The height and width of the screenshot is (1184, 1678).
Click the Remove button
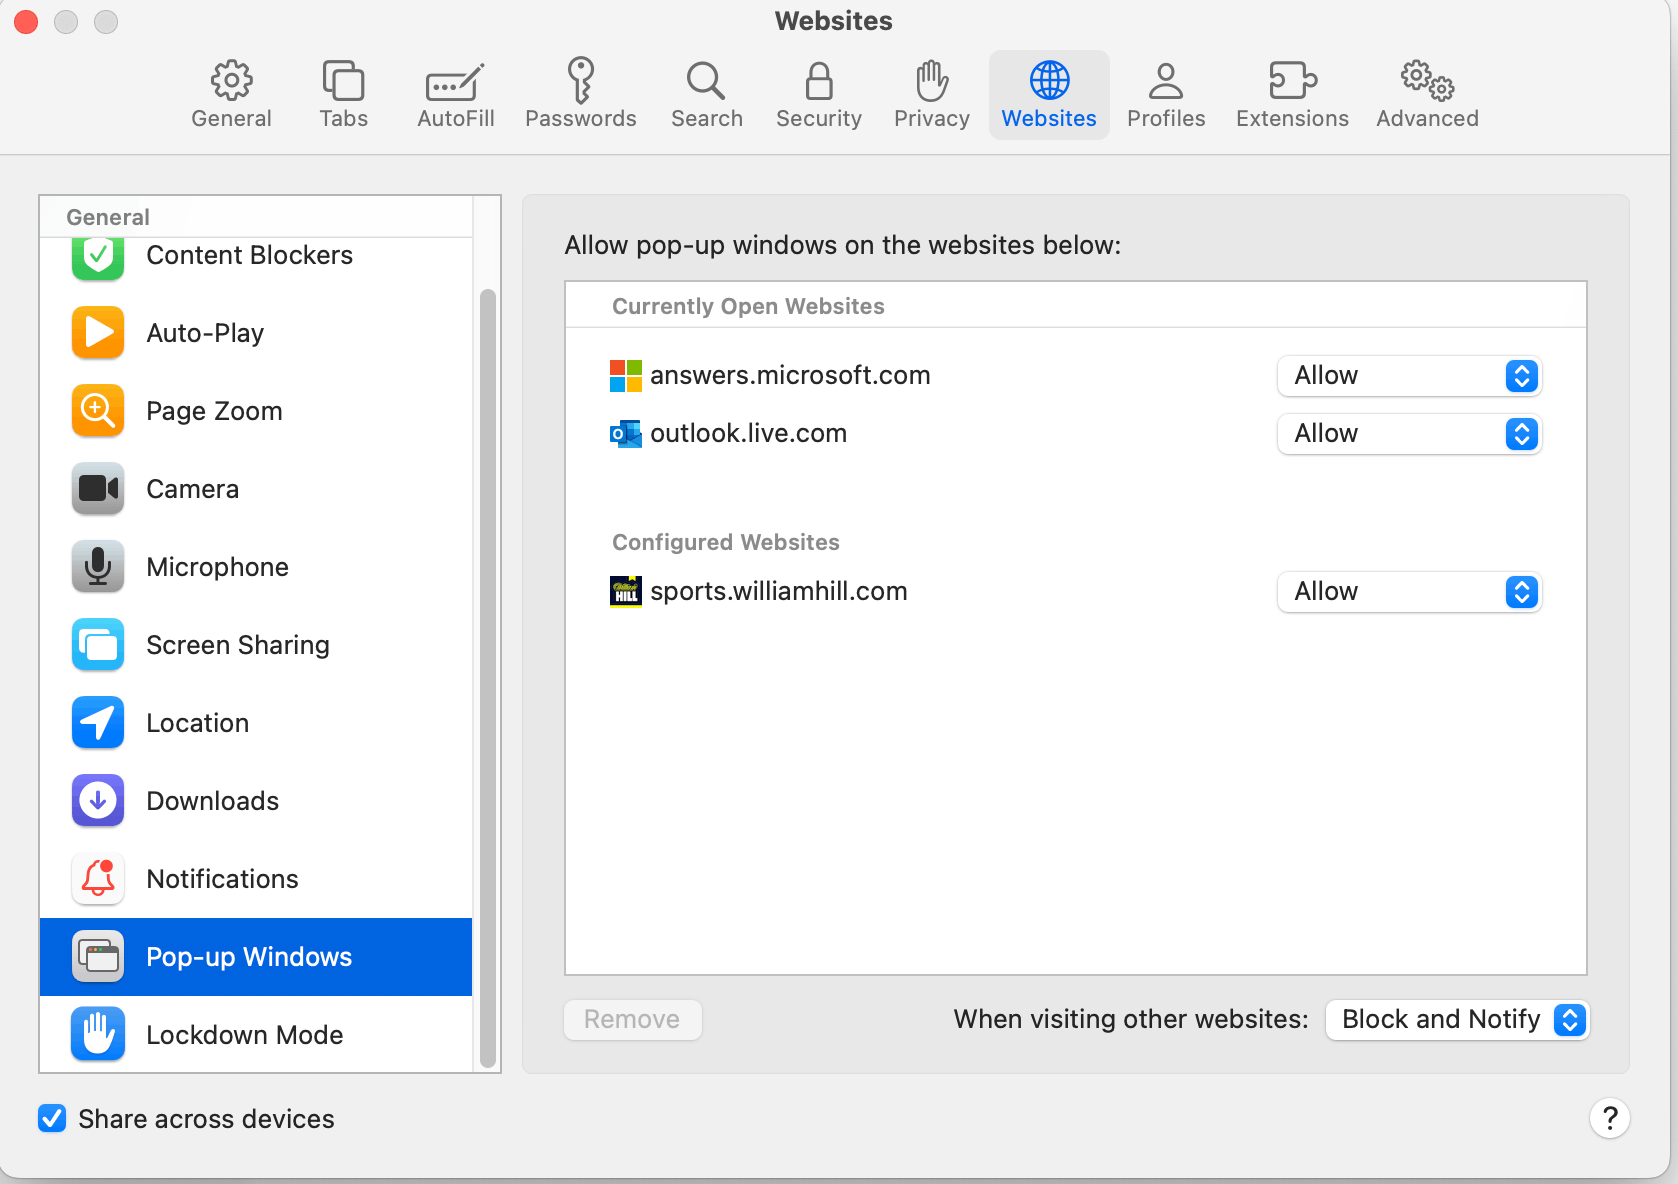pos(632,1020)
